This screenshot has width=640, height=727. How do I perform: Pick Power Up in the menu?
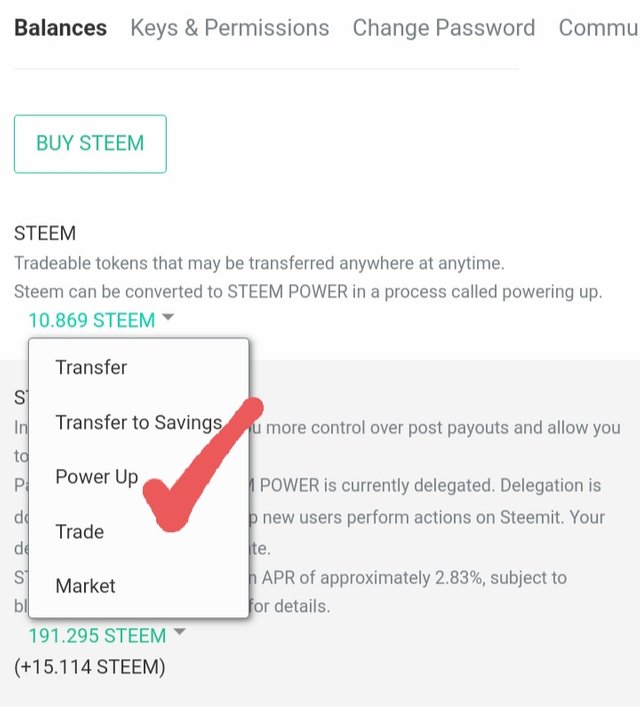[x=96, y=476]
